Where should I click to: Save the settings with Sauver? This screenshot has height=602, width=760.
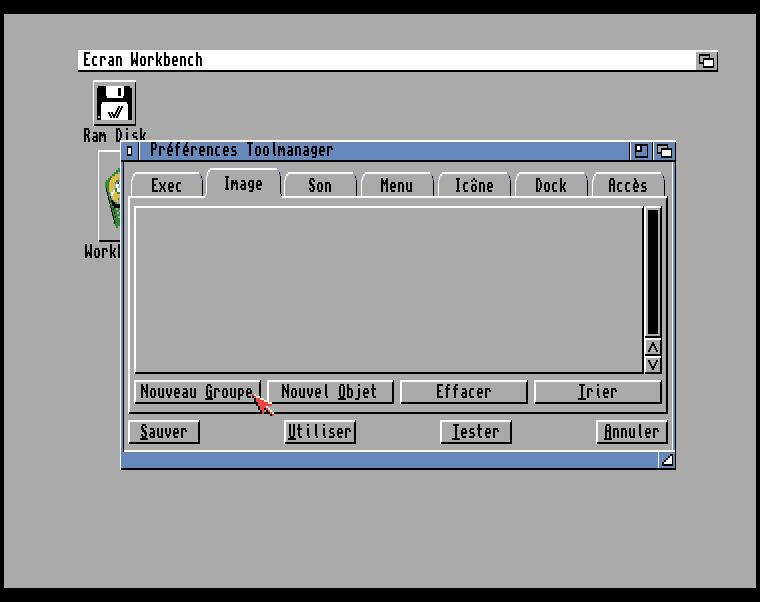pyautogui.click(x=164, y=432)
